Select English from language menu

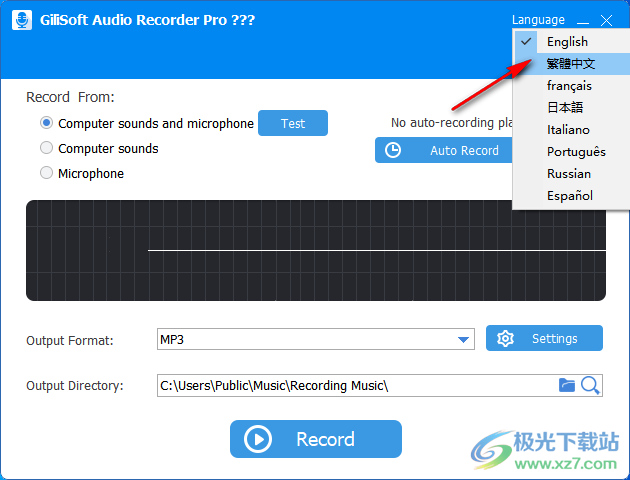coord(571,42)
